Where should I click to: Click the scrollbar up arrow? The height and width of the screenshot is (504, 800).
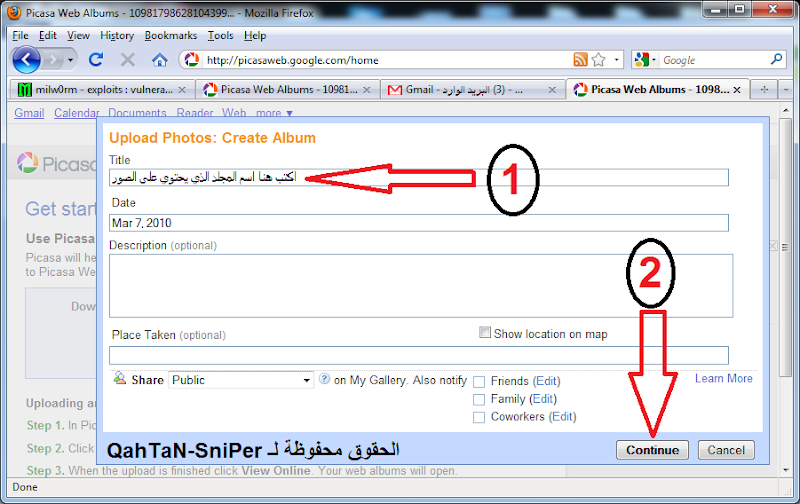click(786, 109)
